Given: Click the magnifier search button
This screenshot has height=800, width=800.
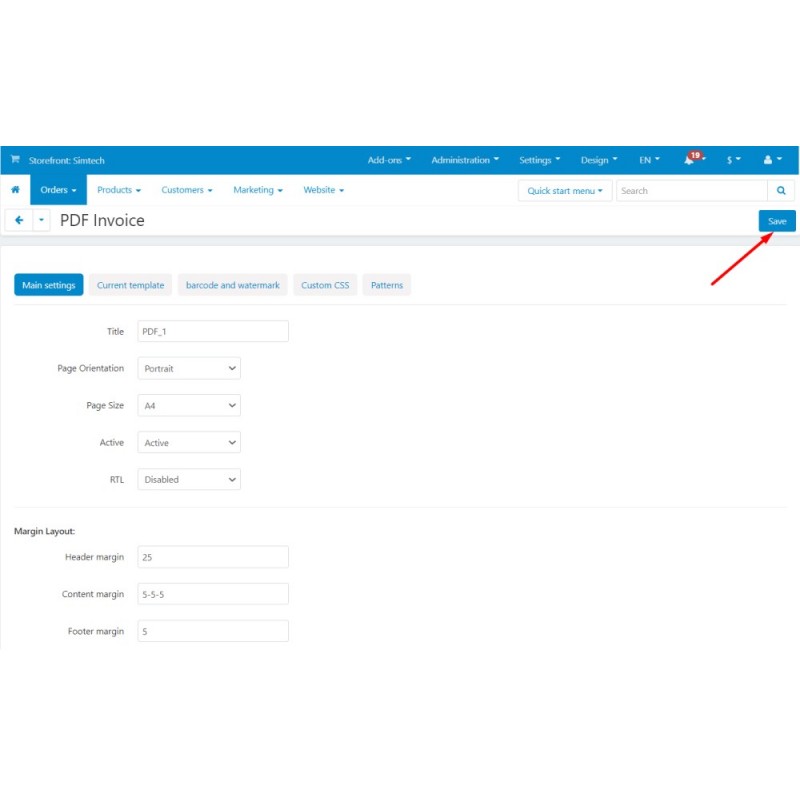Looking at the screenshot, I should click(782, 190).
